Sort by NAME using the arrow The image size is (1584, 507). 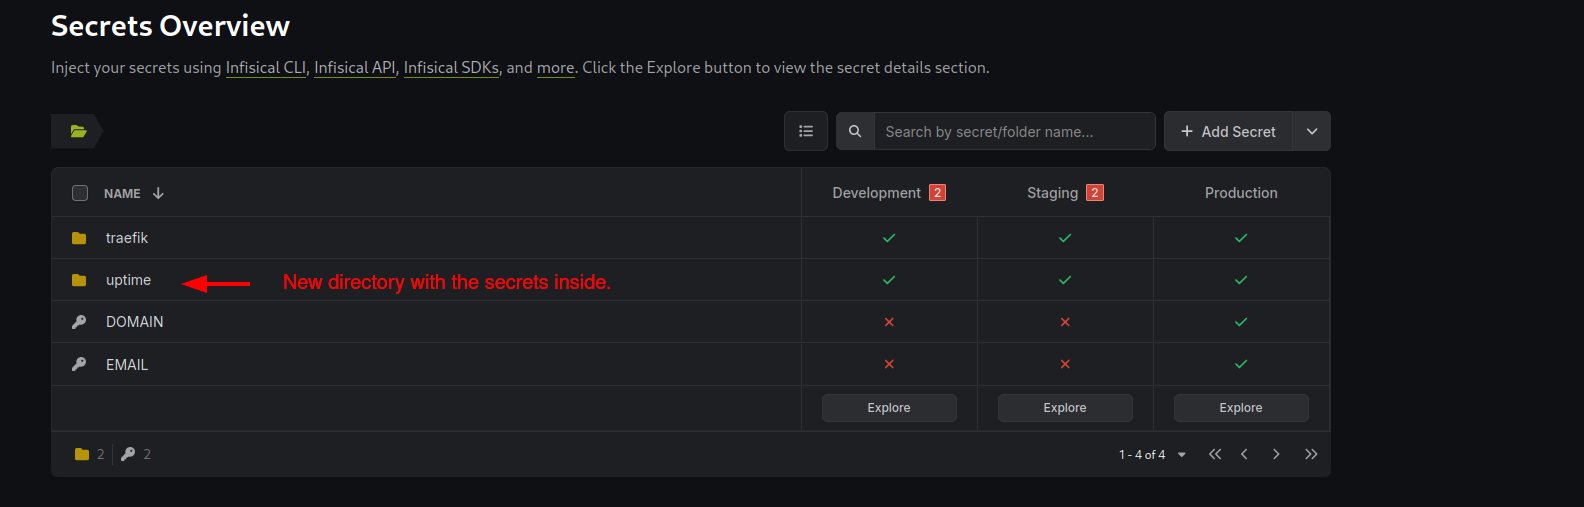(158, 193)
